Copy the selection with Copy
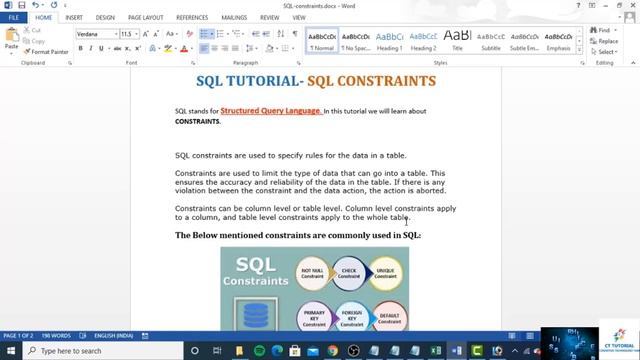This screenshot has height=360, width=640. tap(34, 41)
